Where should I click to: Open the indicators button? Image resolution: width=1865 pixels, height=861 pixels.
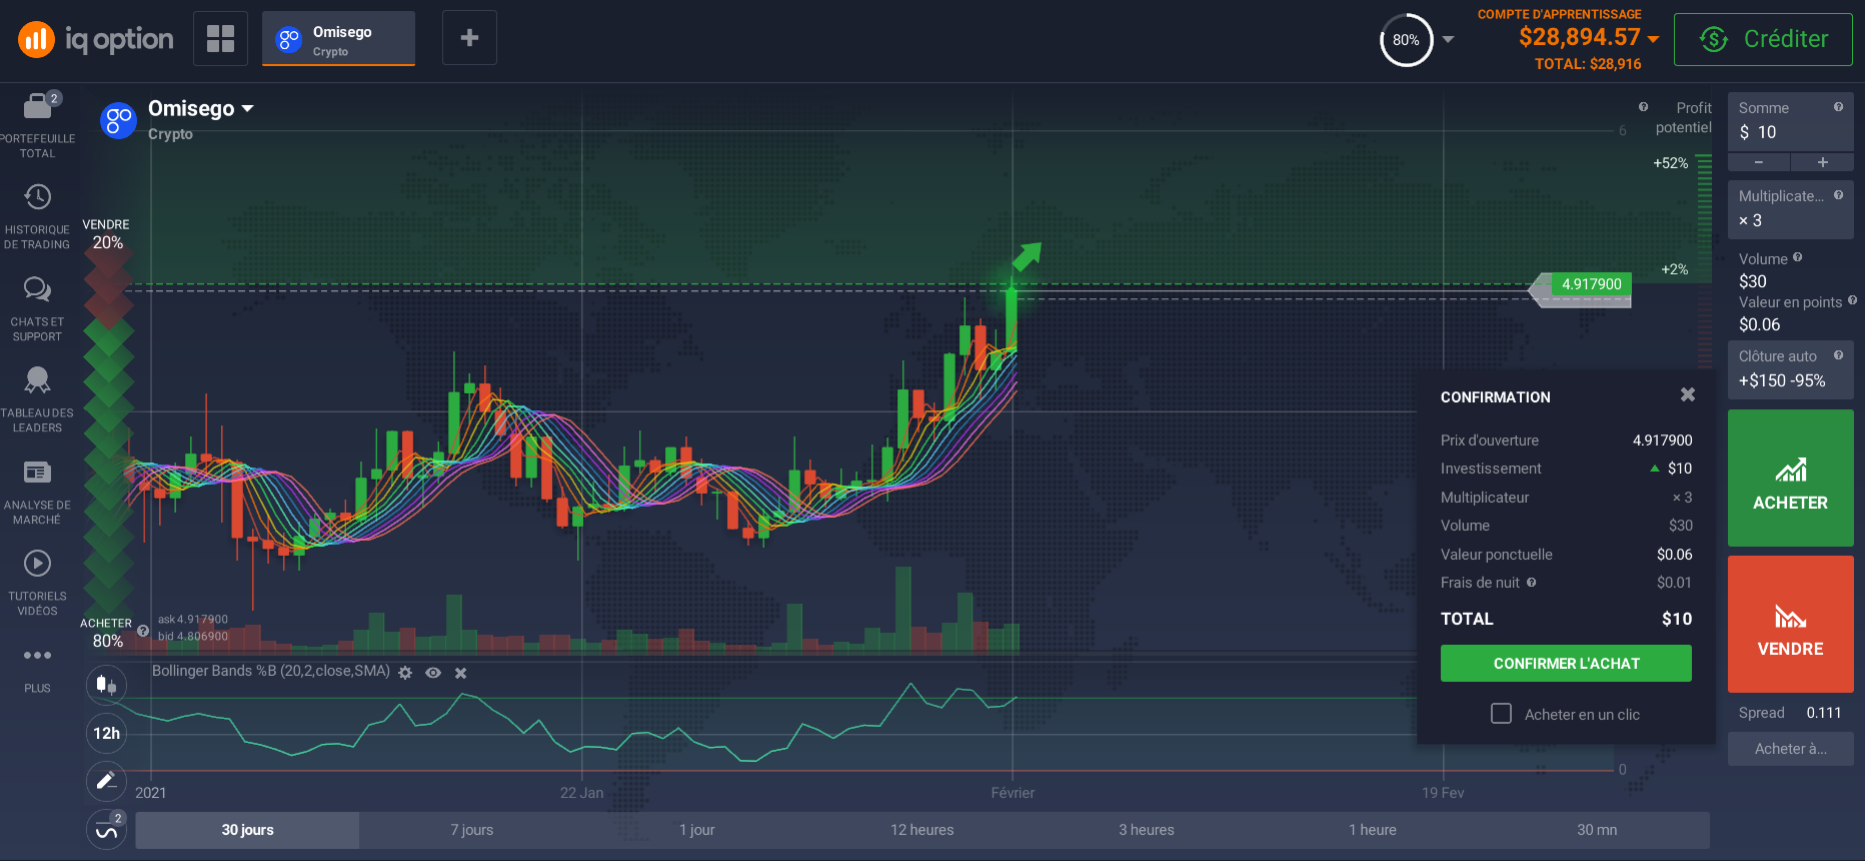pos(106,829)
